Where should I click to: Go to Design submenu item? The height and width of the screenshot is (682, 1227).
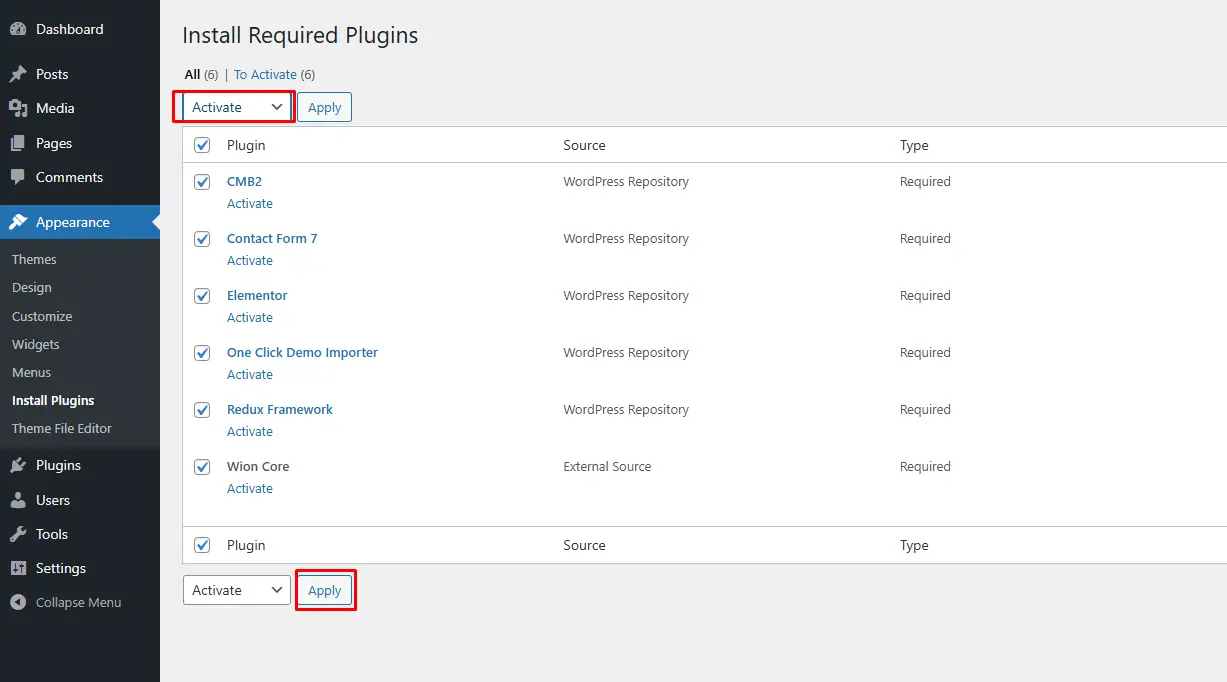(32, 287)
